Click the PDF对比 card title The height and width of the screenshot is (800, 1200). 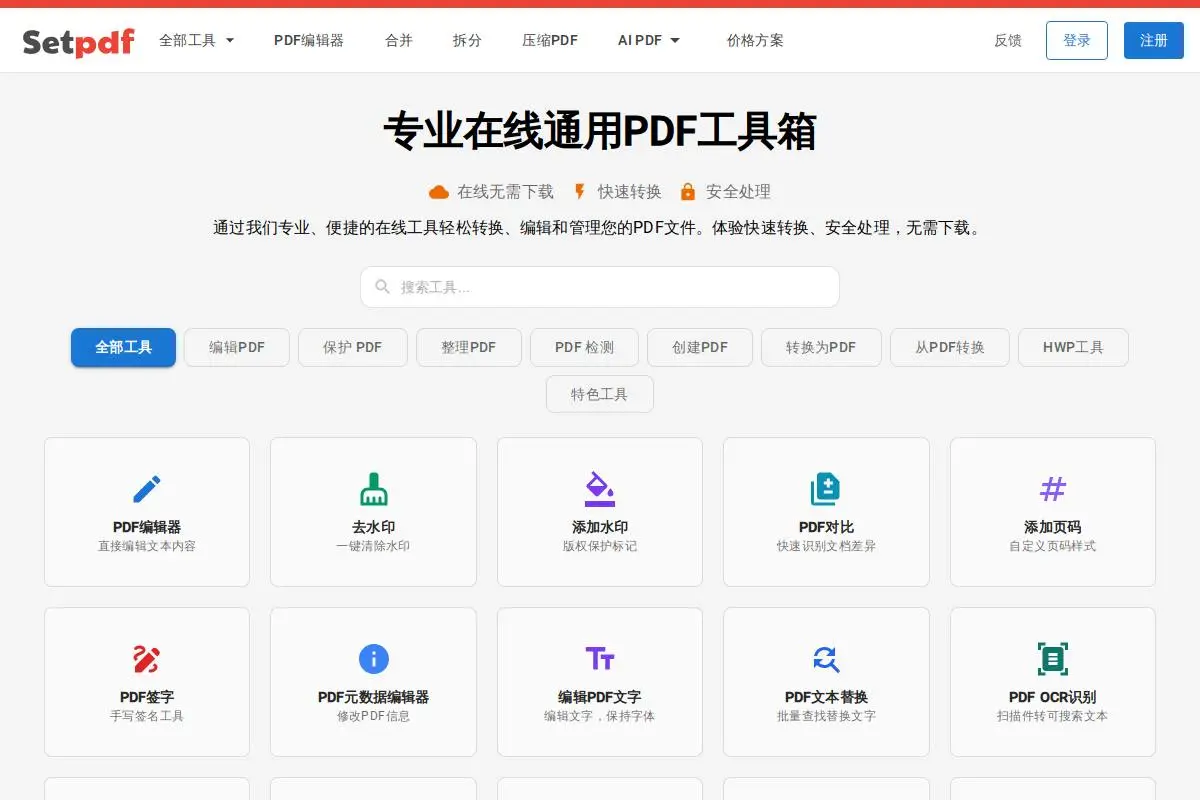pos(826,527)
